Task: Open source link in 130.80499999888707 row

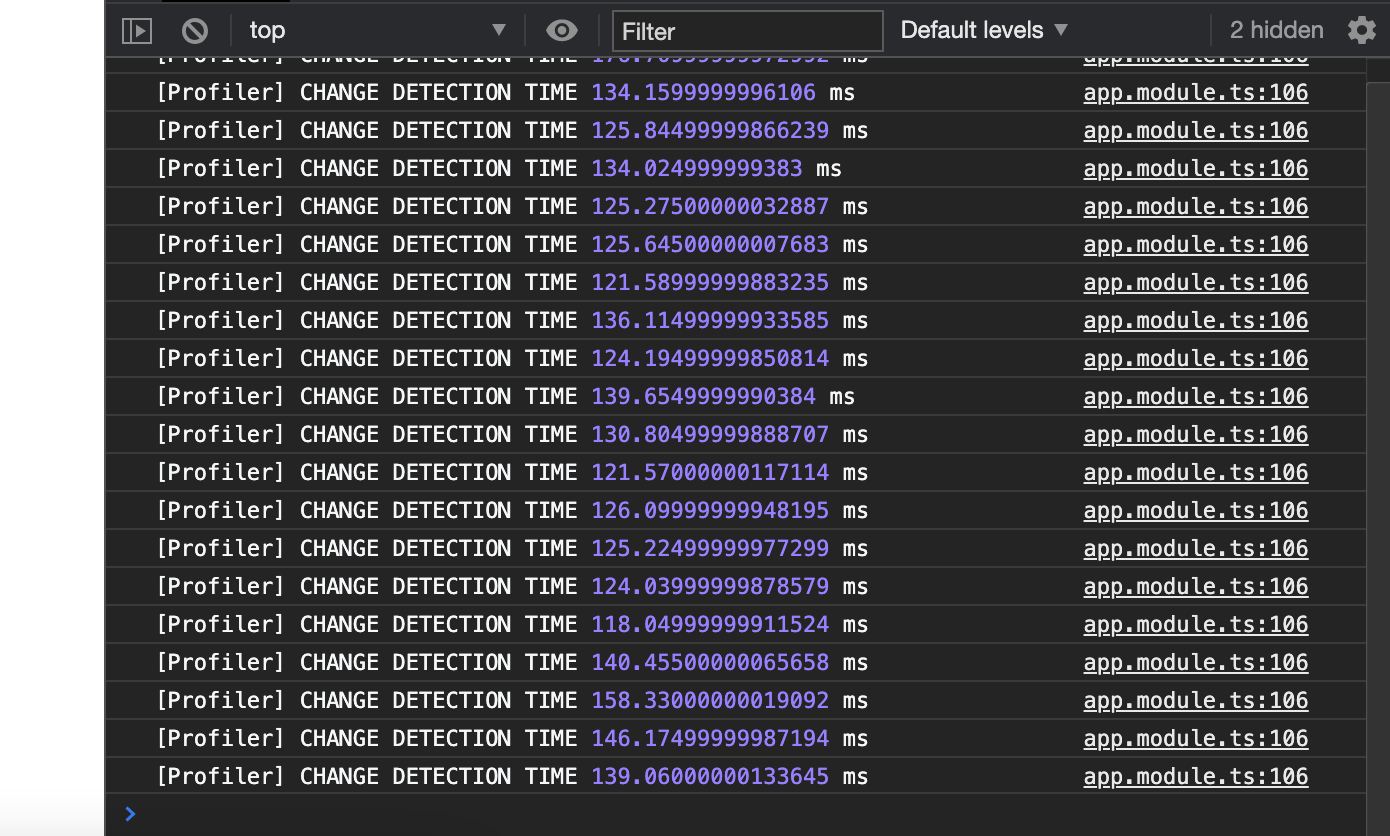Action: click(x=1196, y=435)
